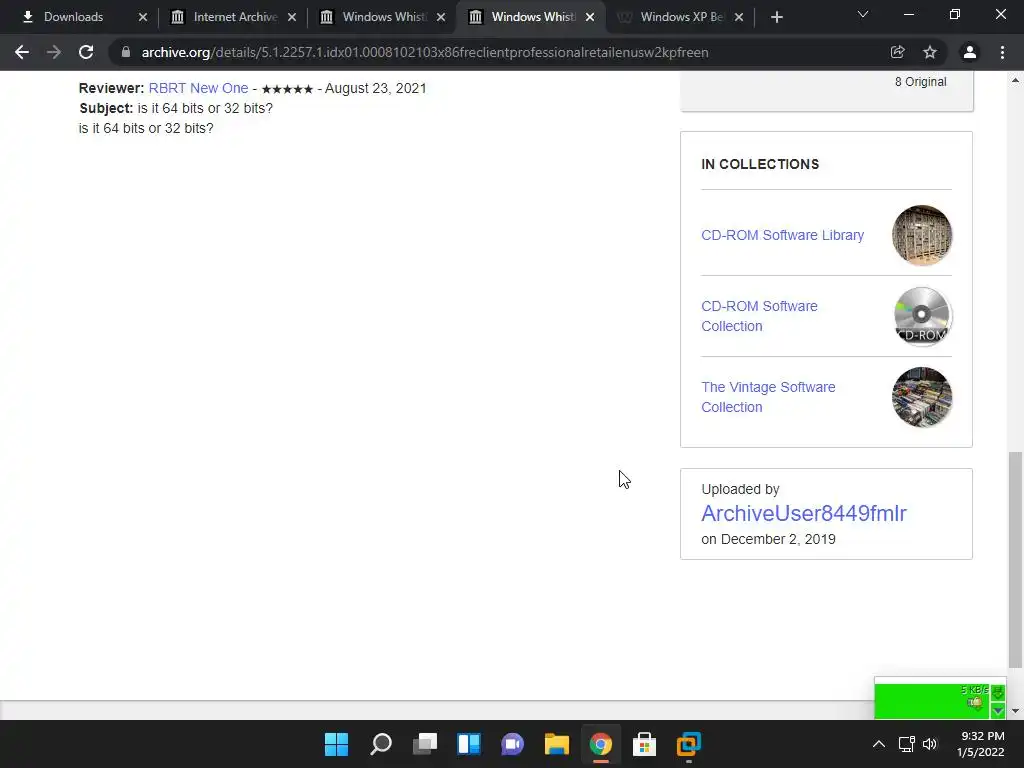Click Vintage Software Collection thumbnail

coord(921,397)
